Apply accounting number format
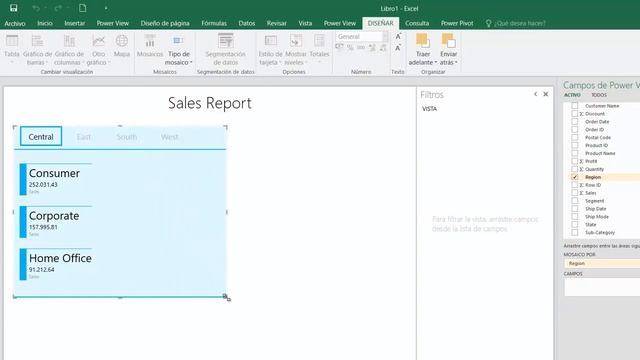Viewport: 640px width, 360px height. click(x=339, y=48)
